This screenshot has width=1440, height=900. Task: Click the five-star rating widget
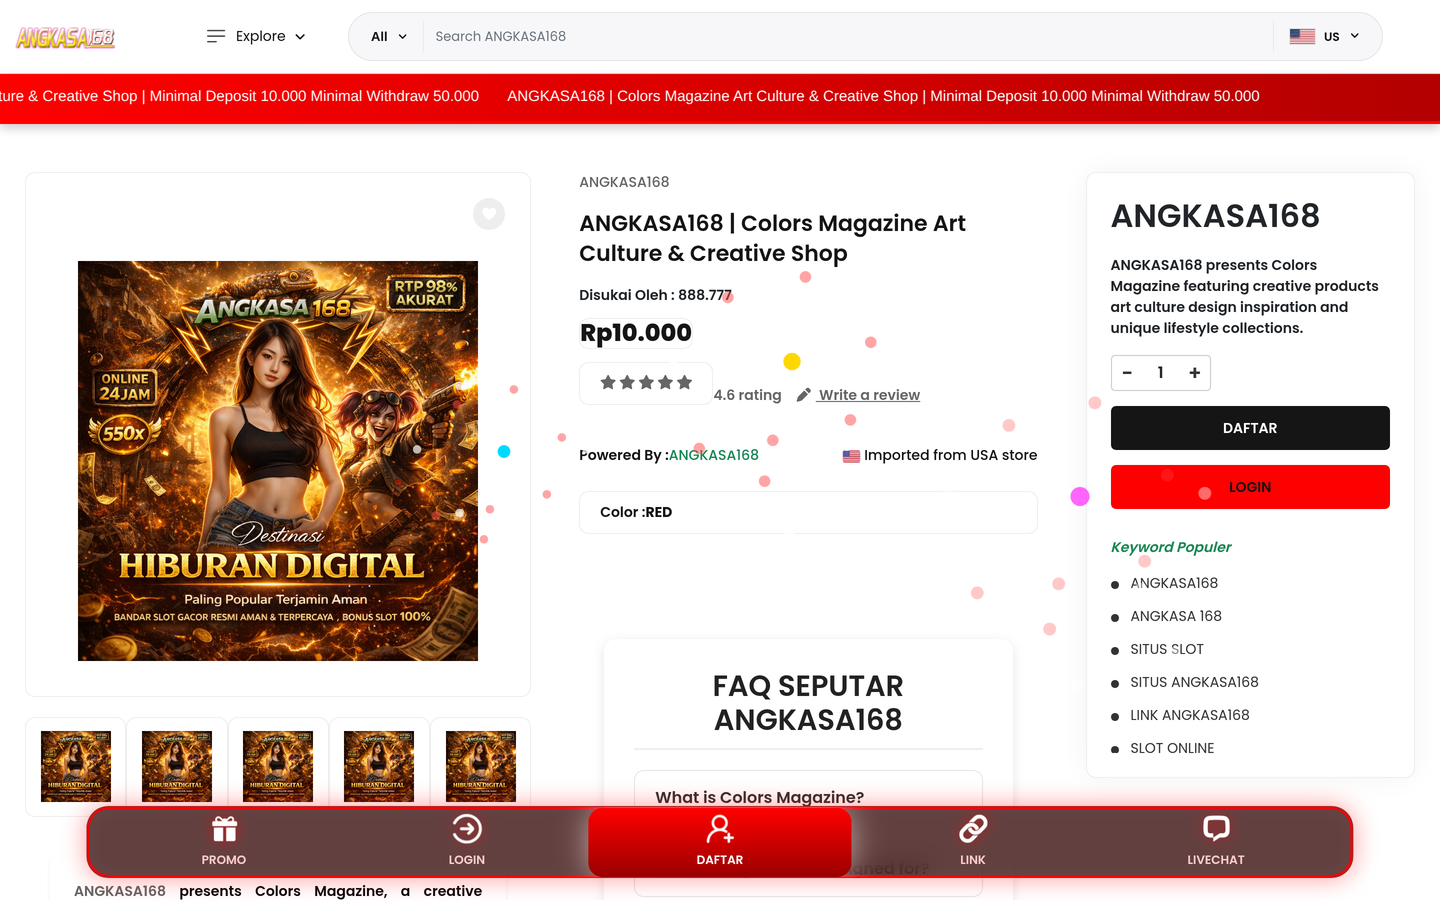[x=646, y=383]
